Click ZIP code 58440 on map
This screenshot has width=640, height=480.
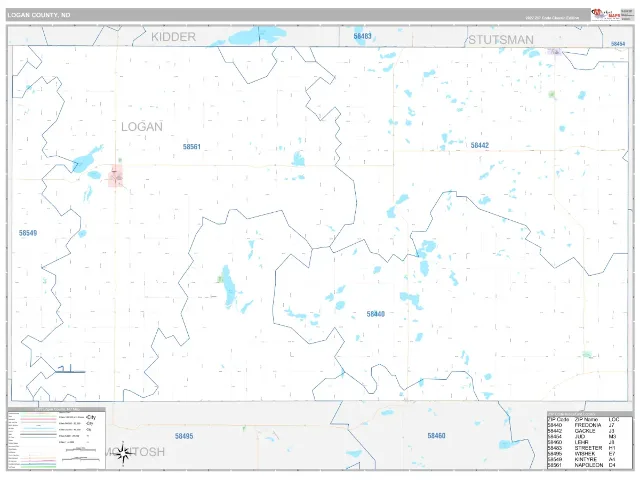[x=376, y=314]
